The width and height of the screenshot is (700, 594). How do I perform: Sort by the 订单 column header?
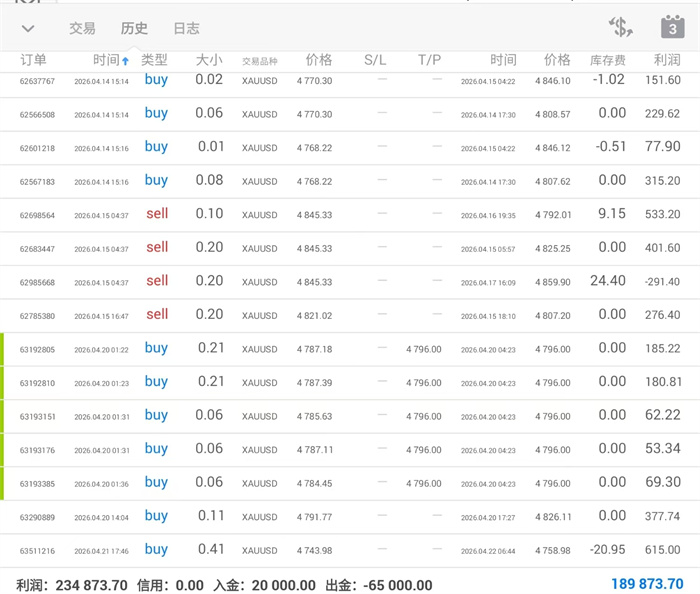coord(33,60)
